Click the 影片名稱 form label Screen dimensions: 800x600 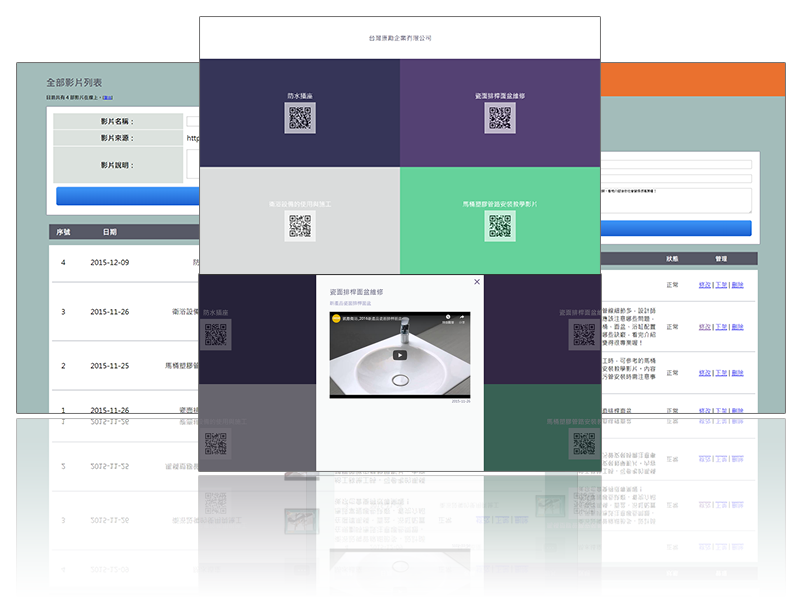pos(117,121)
